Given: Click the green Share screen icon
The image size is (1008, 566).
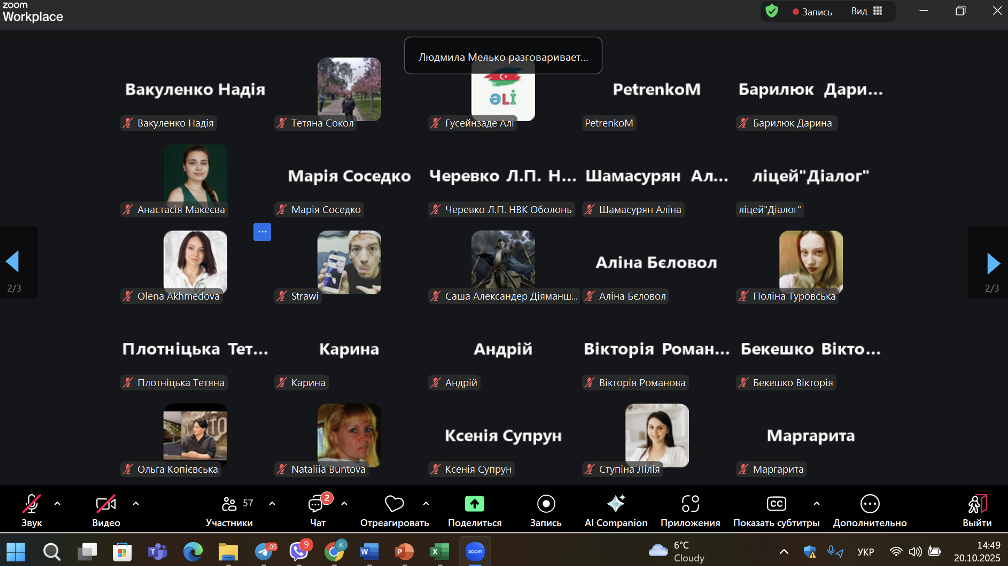Looking at the screenshot, I should click(x=474, y=504).
